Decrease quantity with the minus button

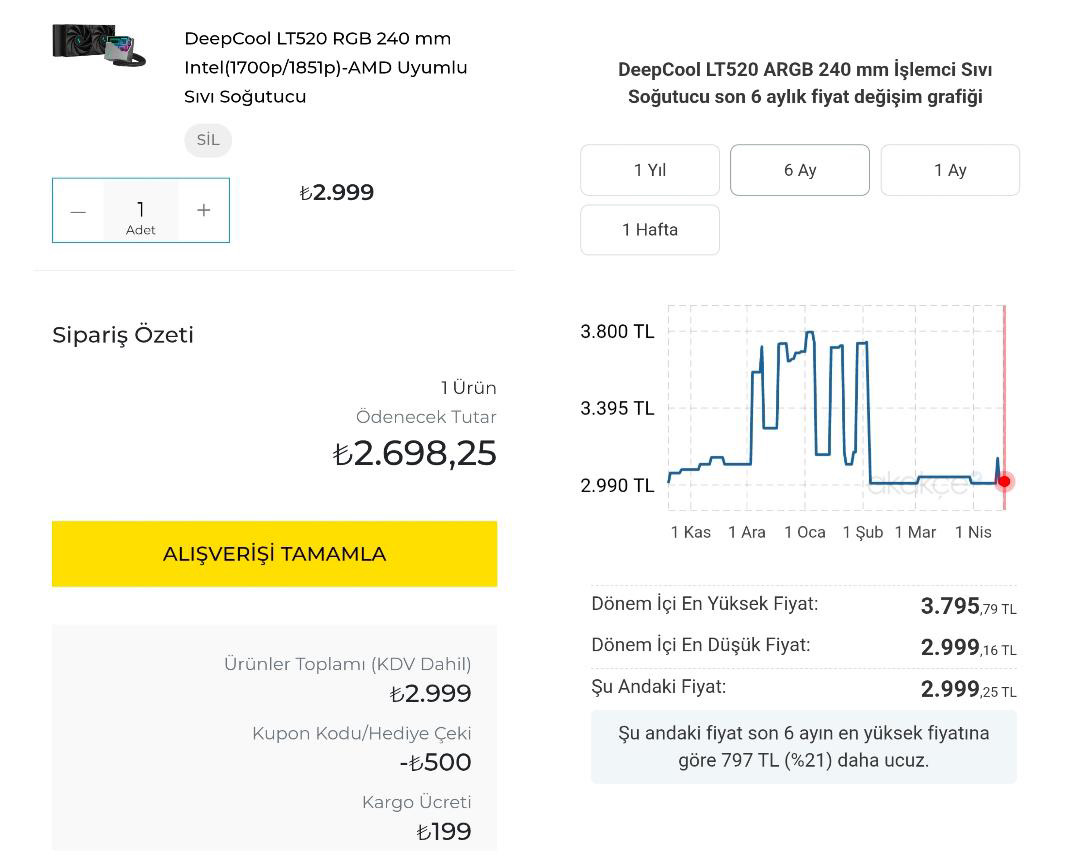point(79,211)
